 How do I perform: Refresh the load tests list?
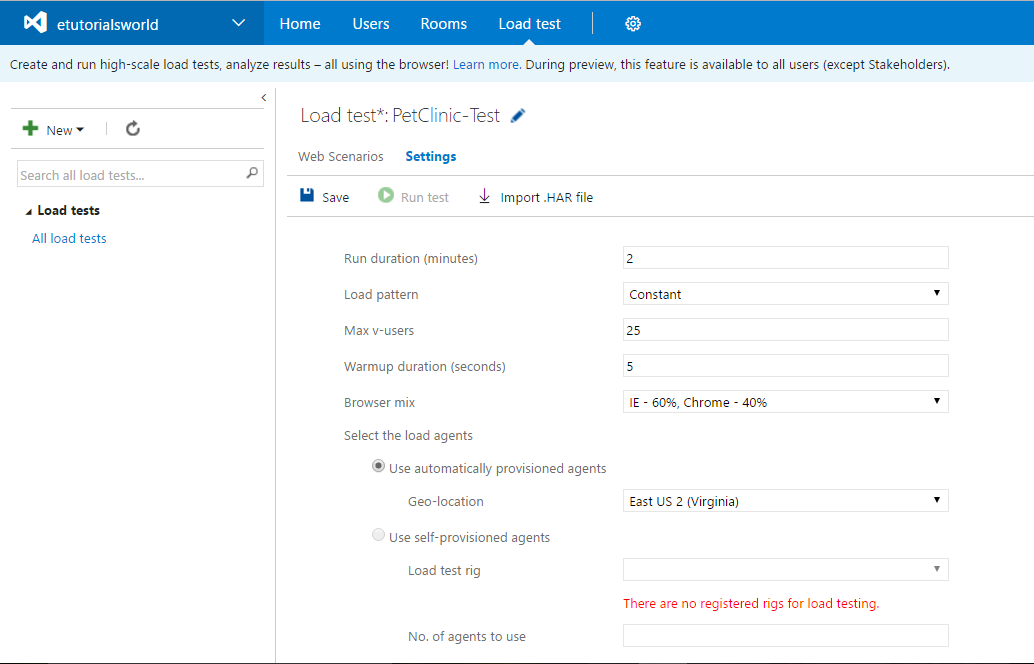[133, 129]
